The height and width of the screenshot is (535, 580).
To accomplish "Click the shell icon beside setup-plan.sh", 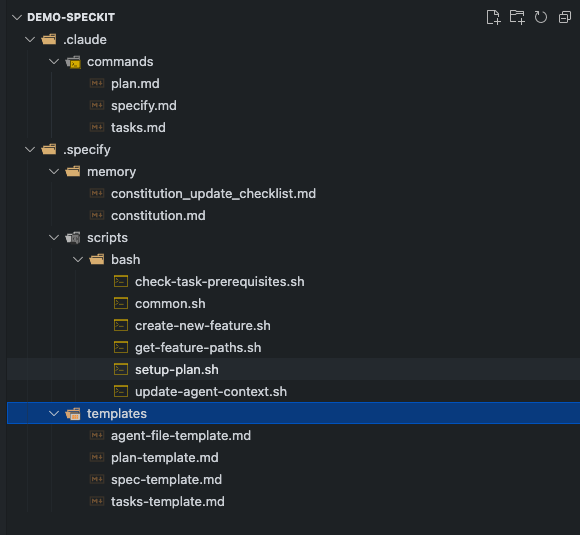I will [121, 369].
